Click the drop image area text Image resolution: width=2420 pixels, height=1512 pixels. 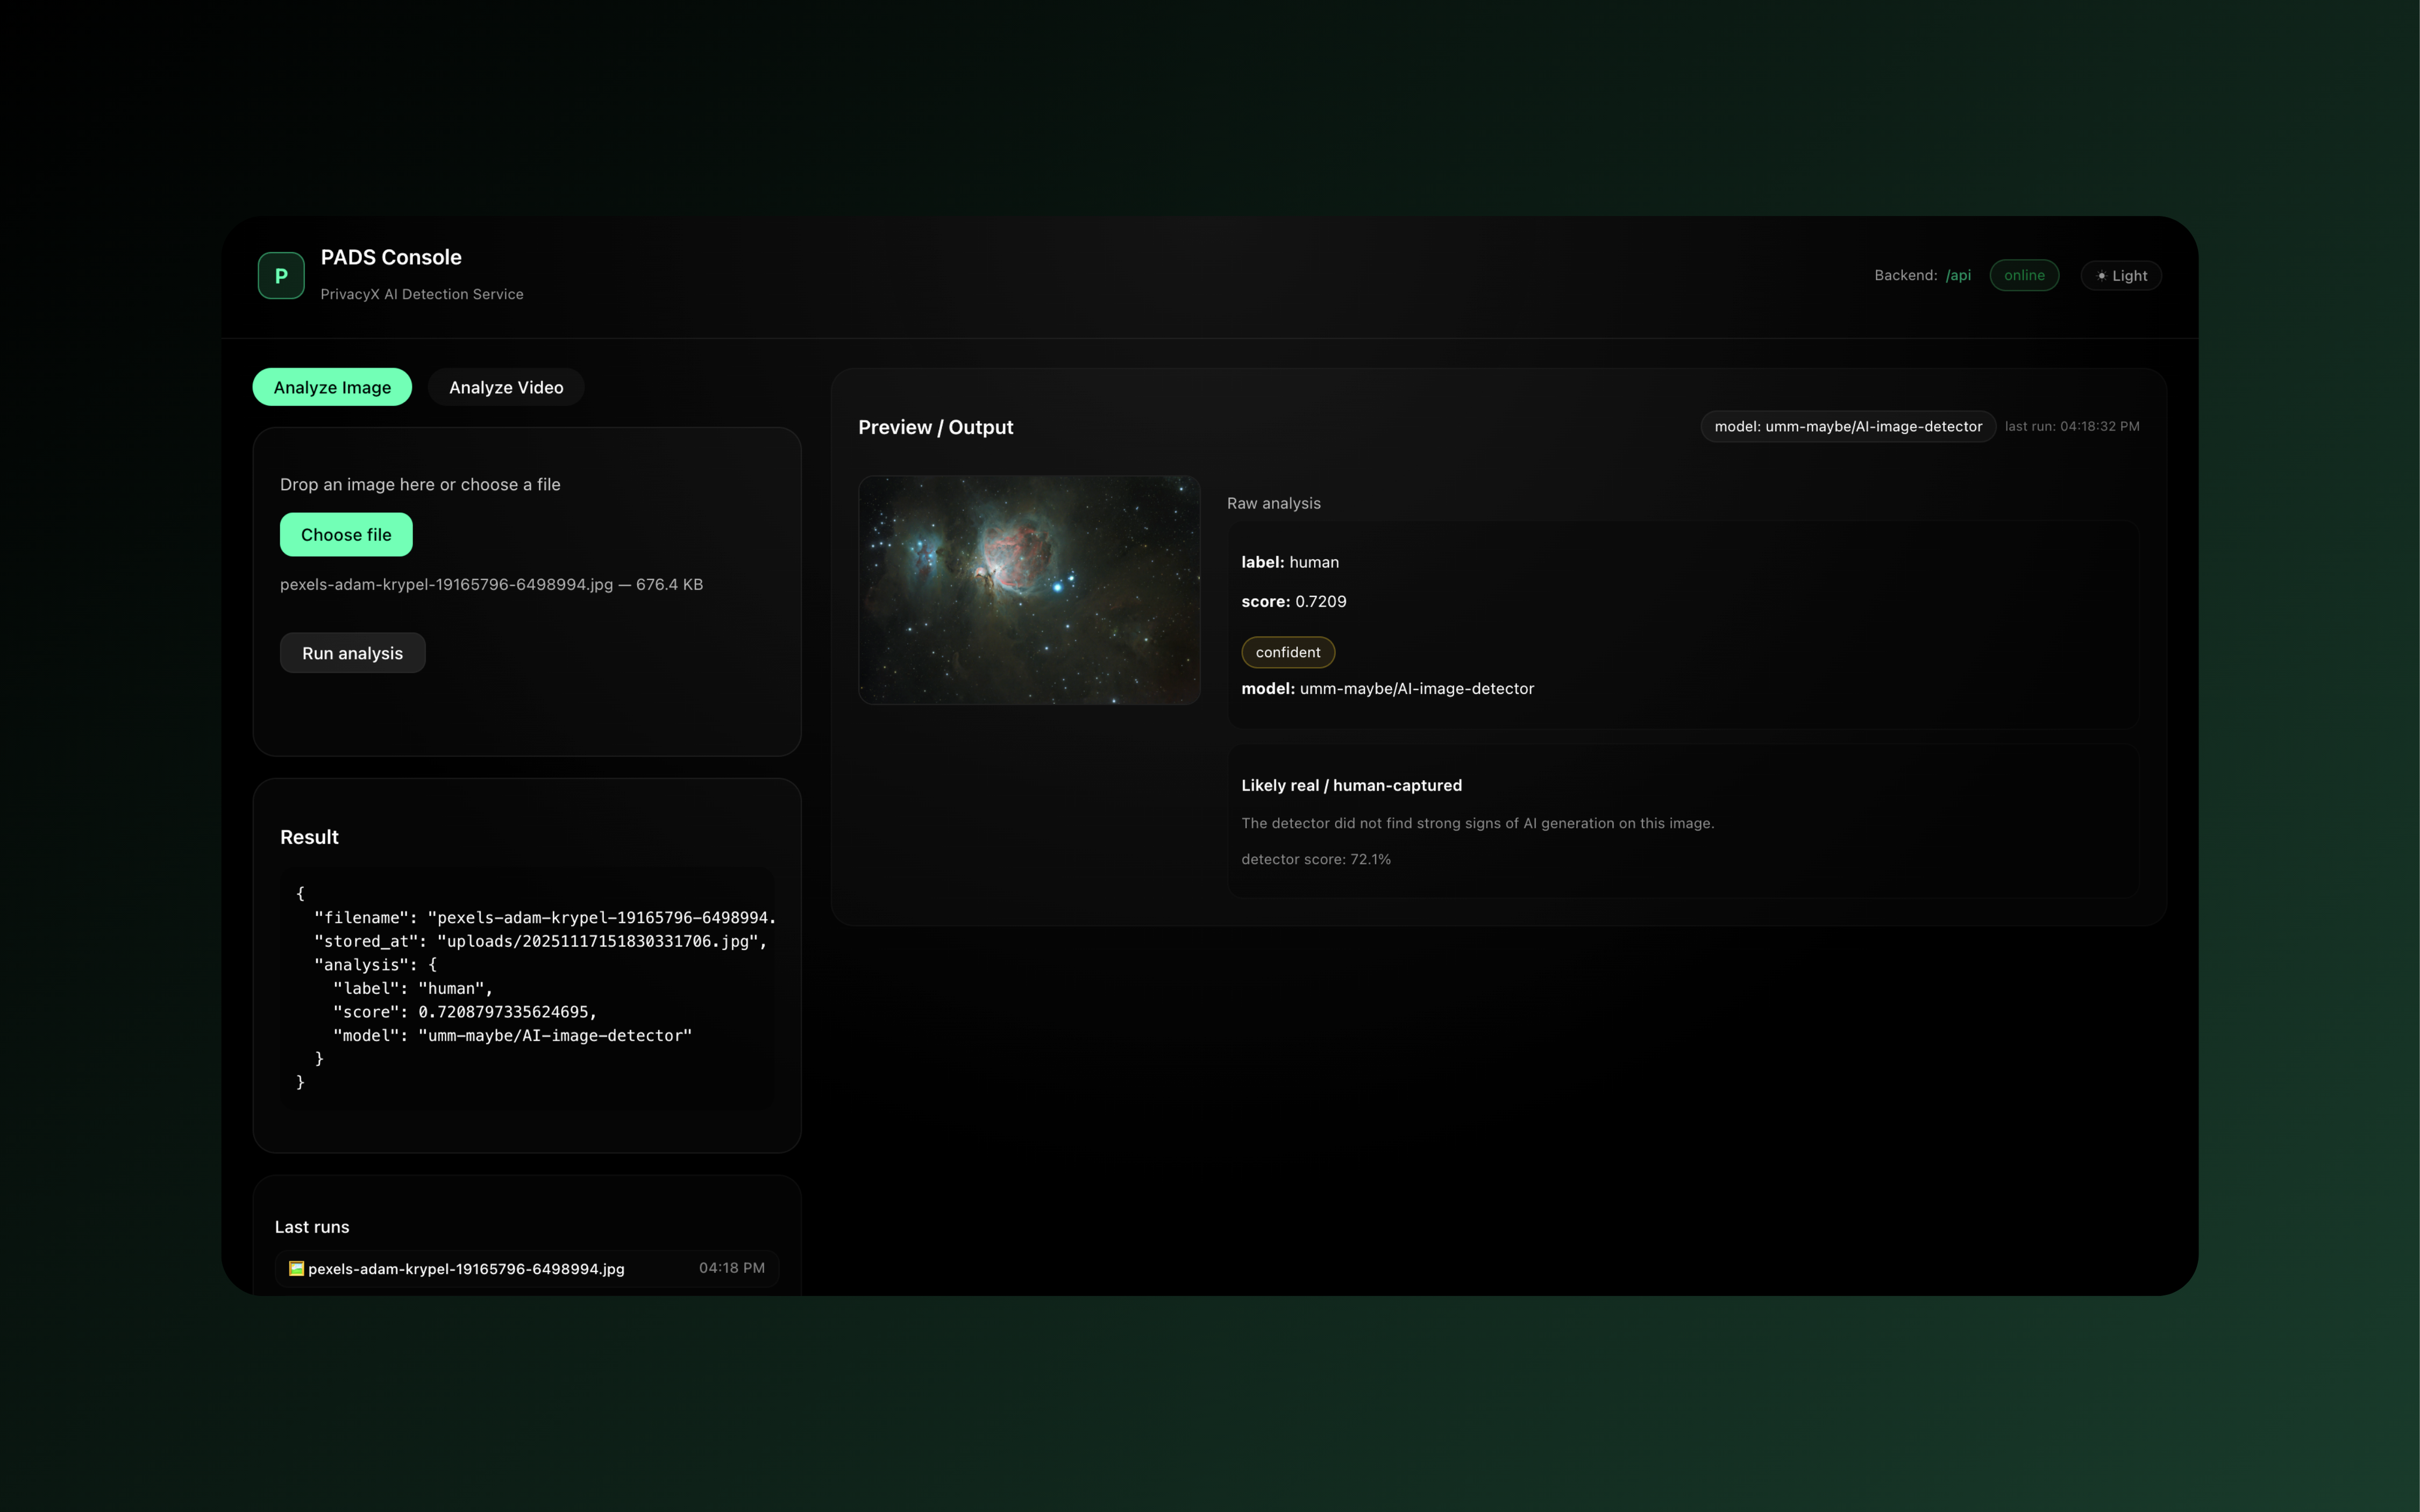pyautogui.click(x=420, y=484)
